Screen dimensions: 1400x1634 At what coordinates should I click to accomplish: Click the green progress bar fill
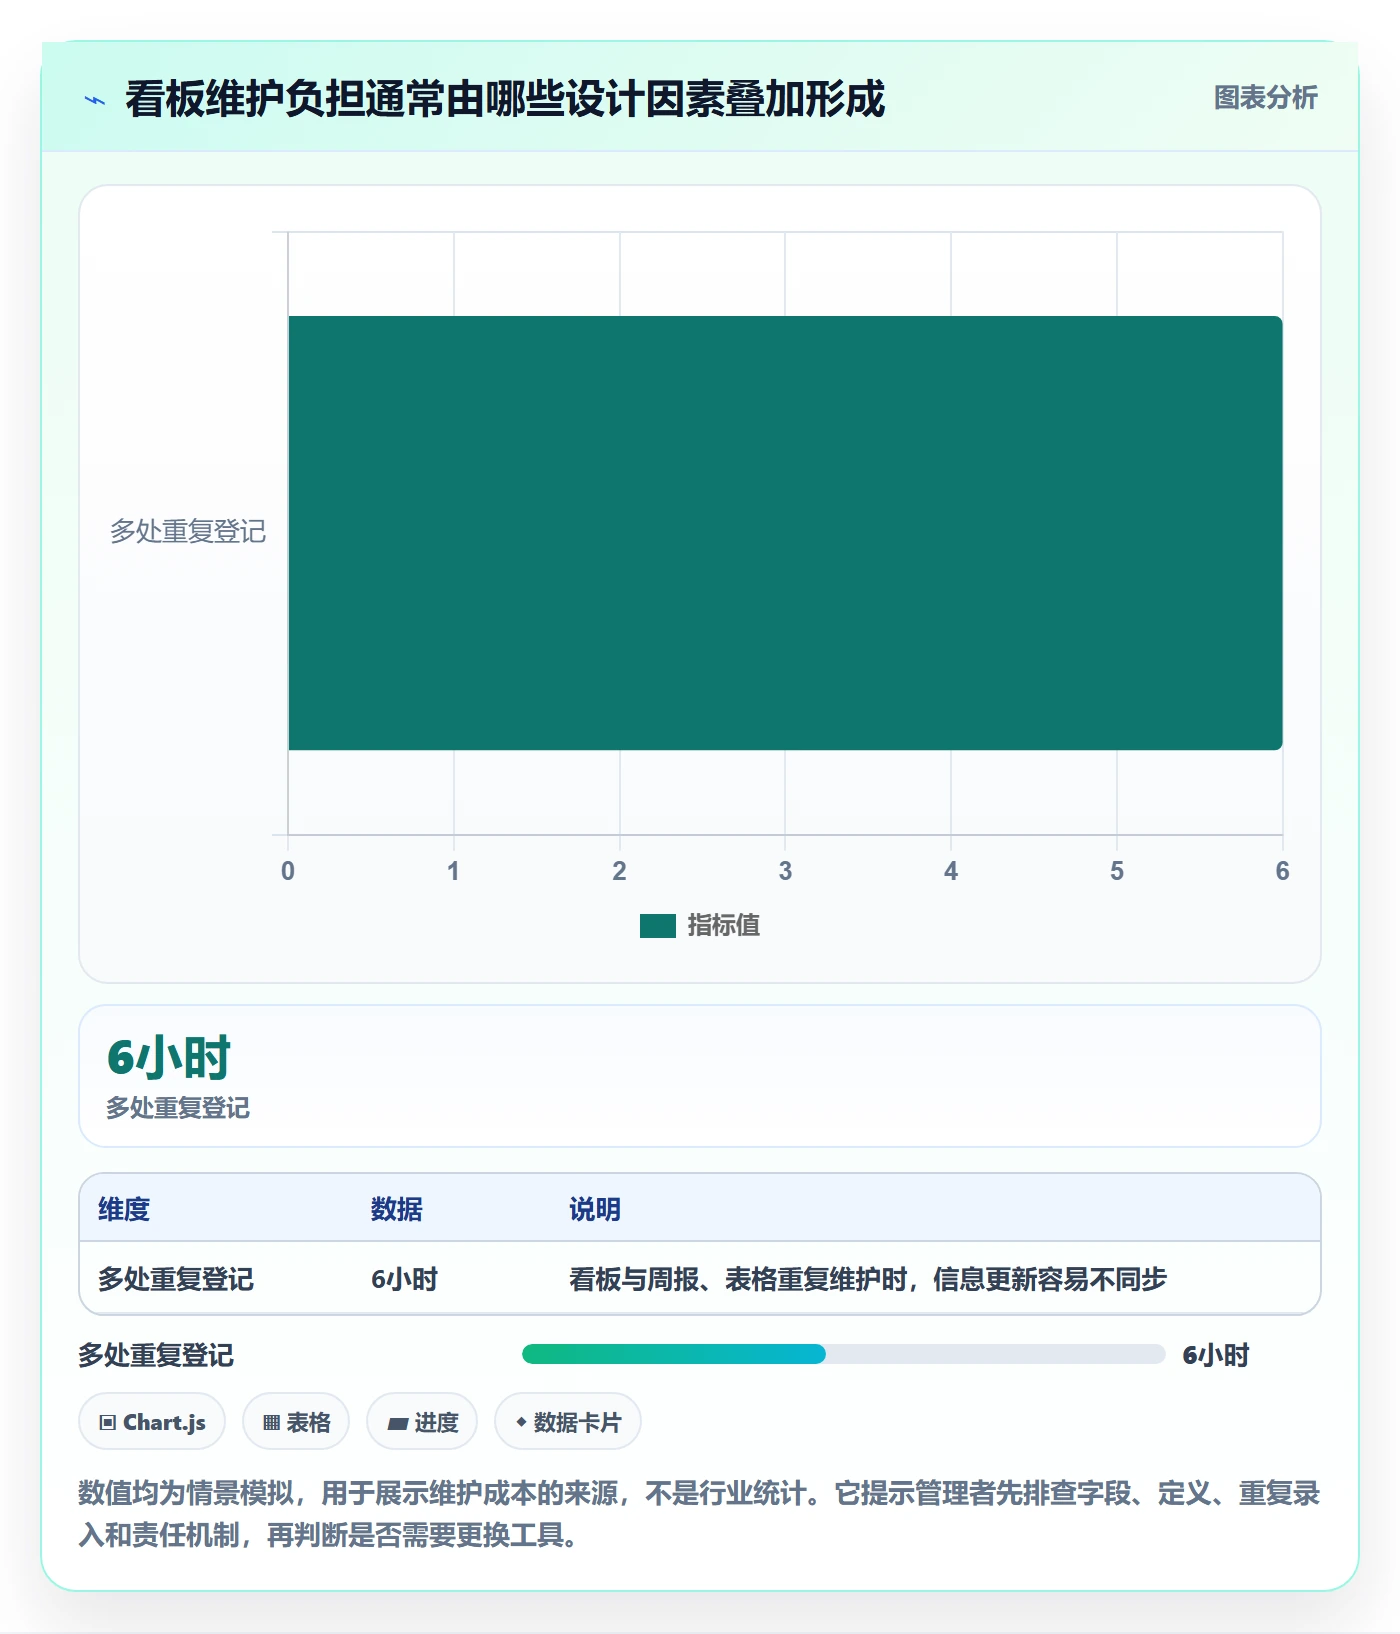674,1354
